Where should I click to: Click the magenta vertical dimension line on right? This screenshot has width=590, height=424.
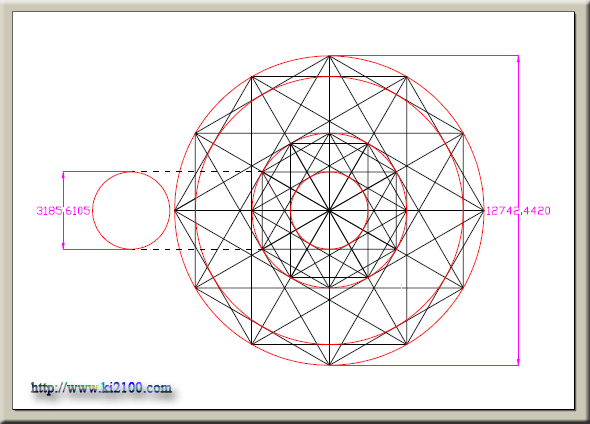[519, 210]
